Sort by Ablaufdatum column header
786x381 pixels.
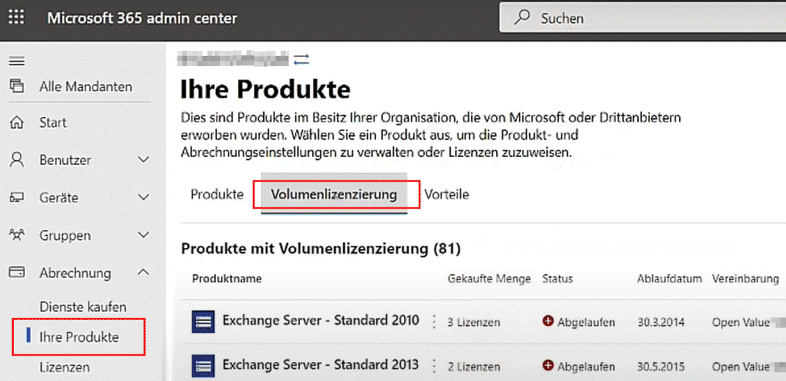[669, 279]
